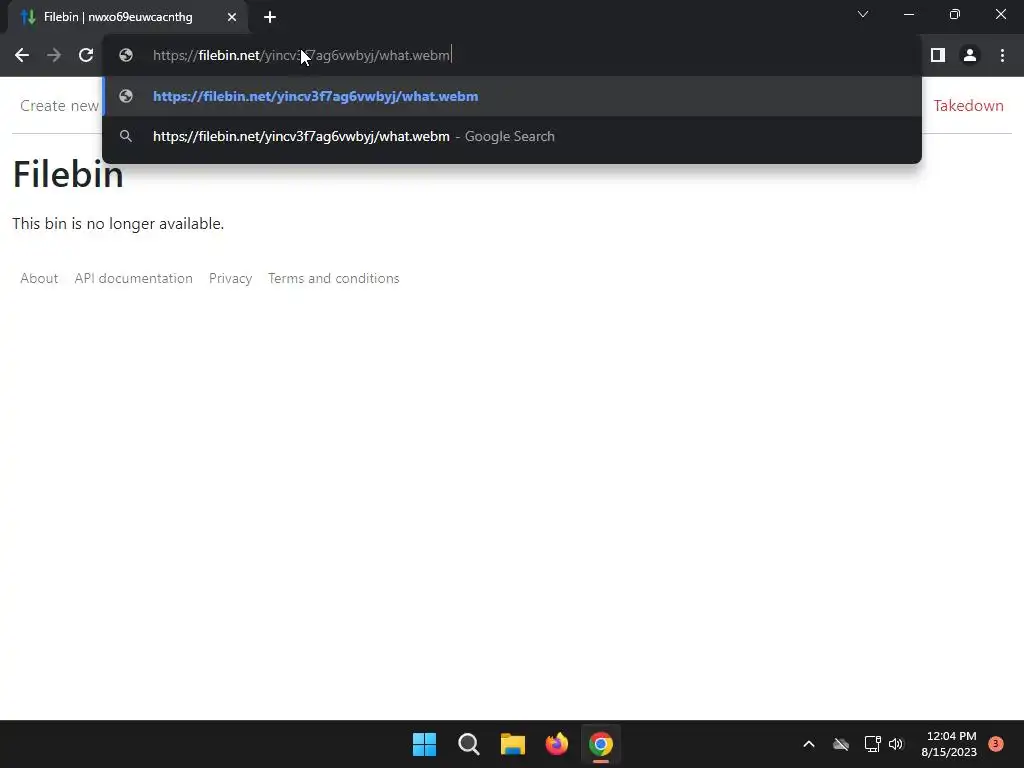Select the highlighted filebin.net URL suggestion

(512, 97)
